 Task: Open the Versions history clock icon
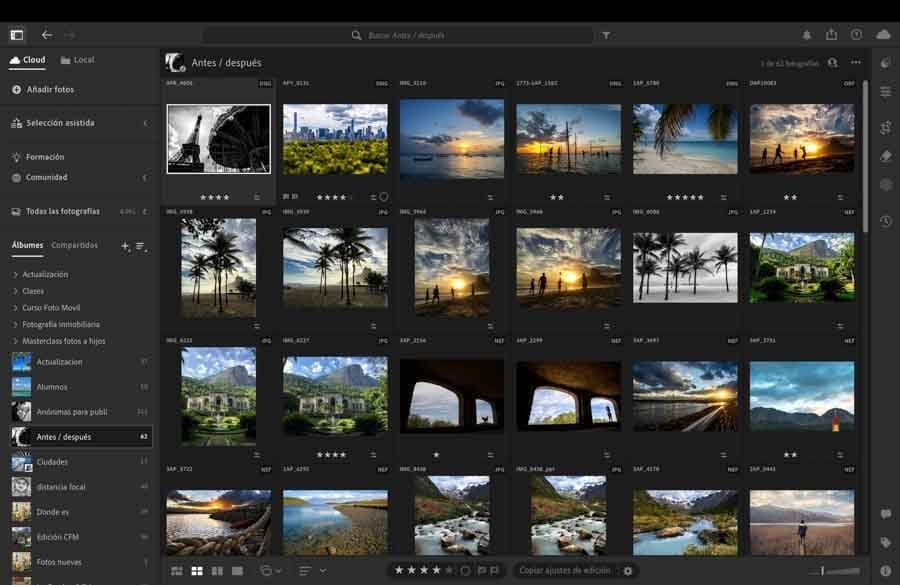coord(885,221)
